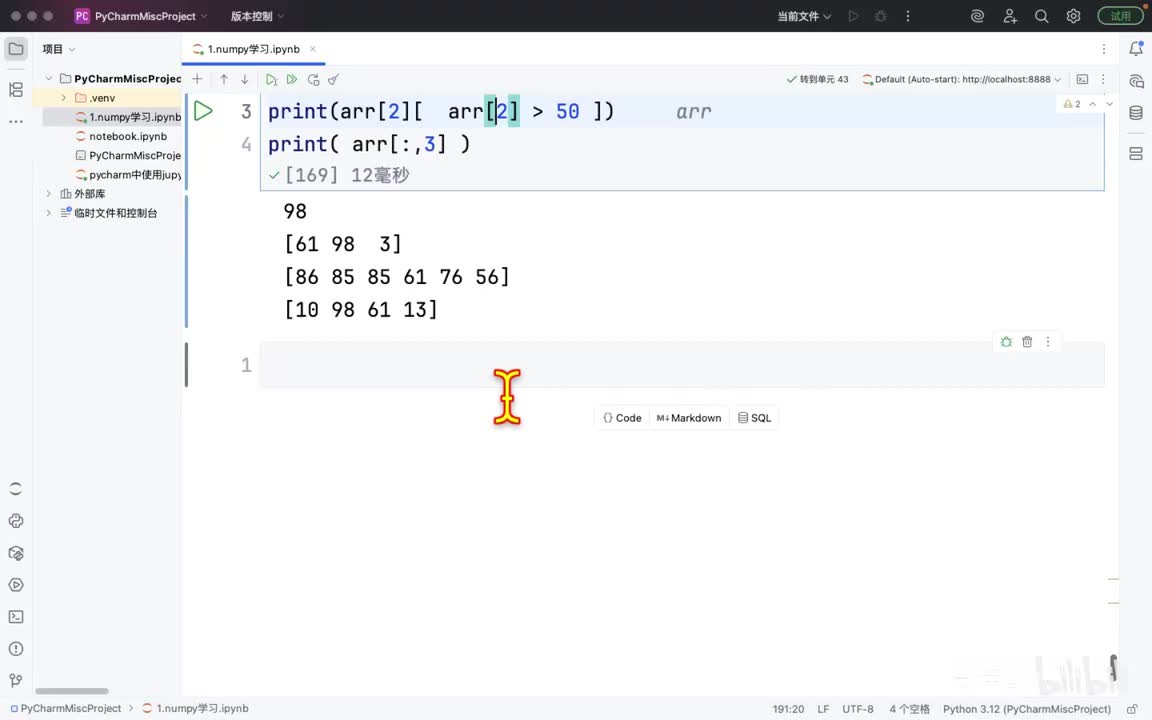Screen dimensions: 1152x720
Task: Open Jupyter server Default localhost:8888 dropdown
Action: (962, 79)
